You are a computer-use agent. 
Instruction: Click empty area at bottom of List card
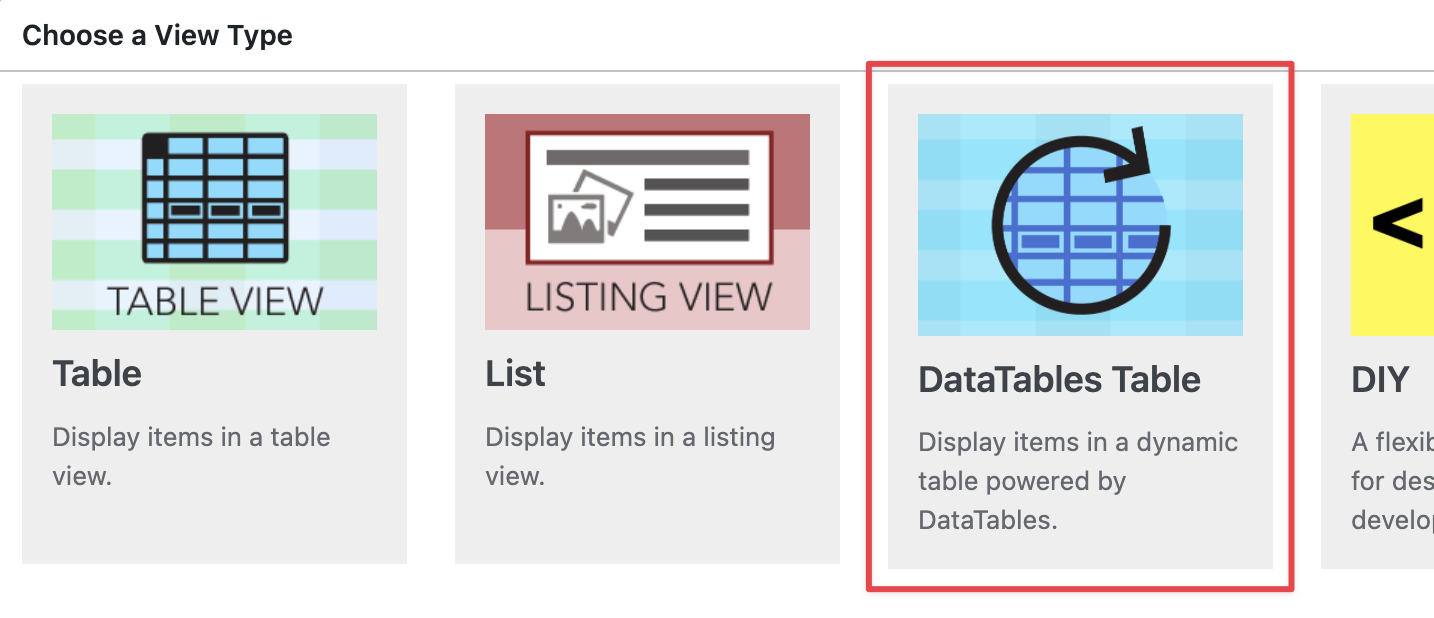pos(647,530)
